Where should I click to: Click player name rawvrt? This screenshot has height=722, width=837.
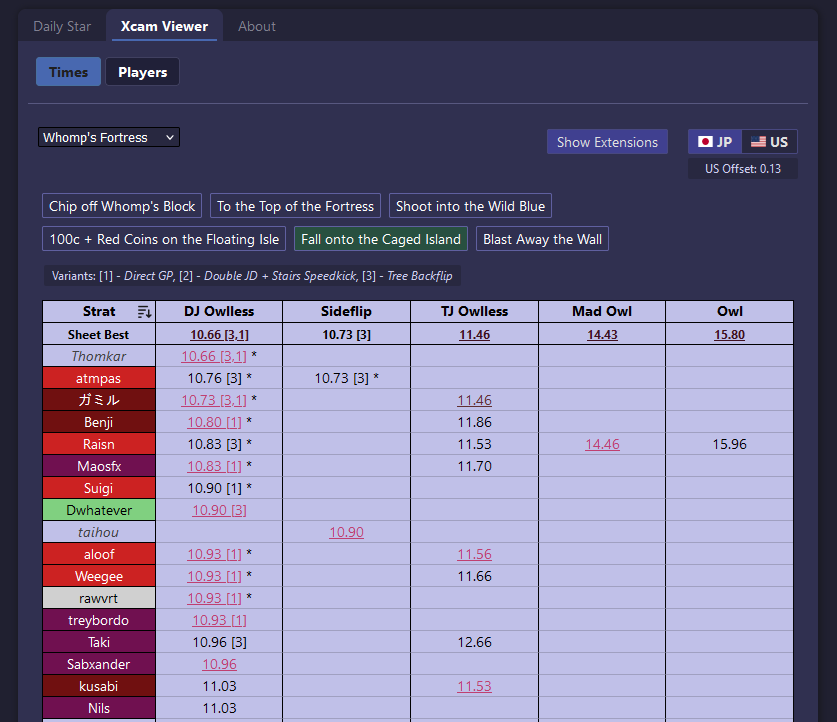click(99, 598)
